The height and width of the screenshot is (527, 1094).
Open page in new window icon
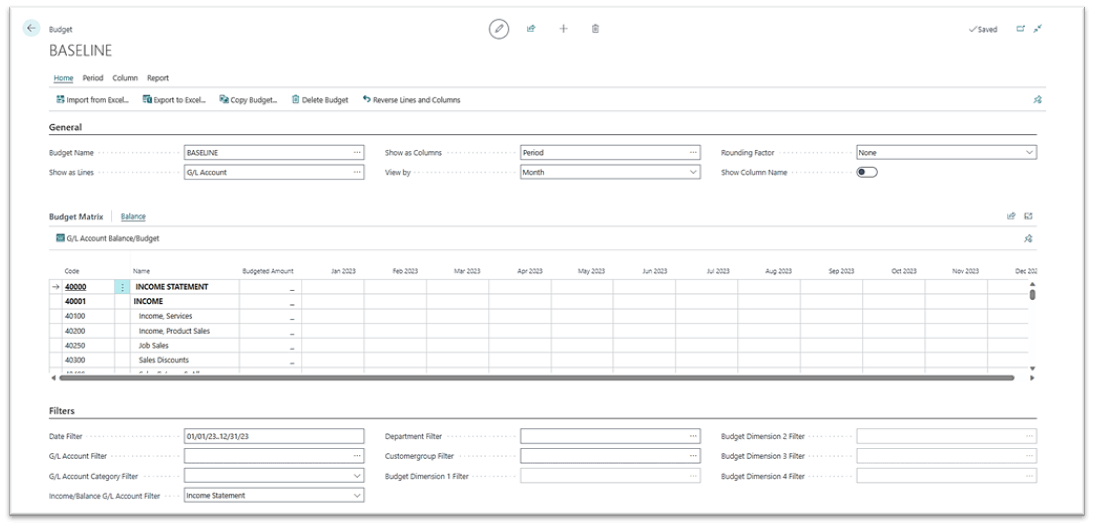1021,29
